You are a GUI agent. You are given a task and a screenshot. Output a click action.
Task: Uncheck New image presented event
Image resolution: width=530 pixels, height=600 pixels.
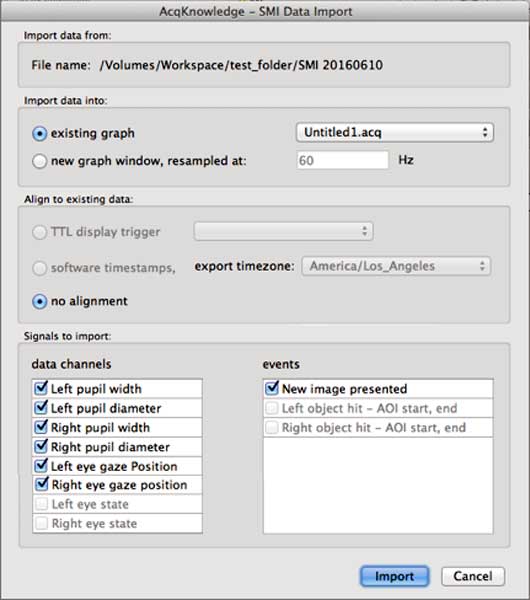[272, 388]
